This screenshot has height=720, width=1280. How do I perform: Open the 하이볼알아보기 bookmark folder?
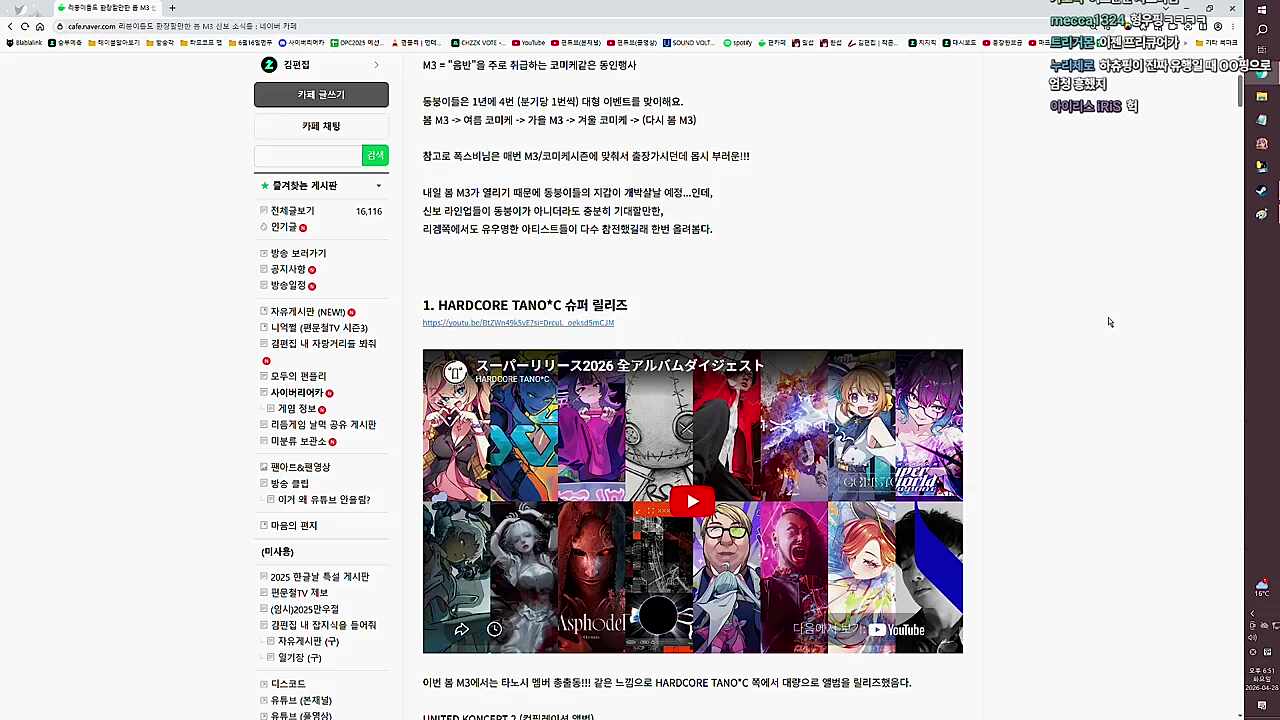[x=114, y=43]
